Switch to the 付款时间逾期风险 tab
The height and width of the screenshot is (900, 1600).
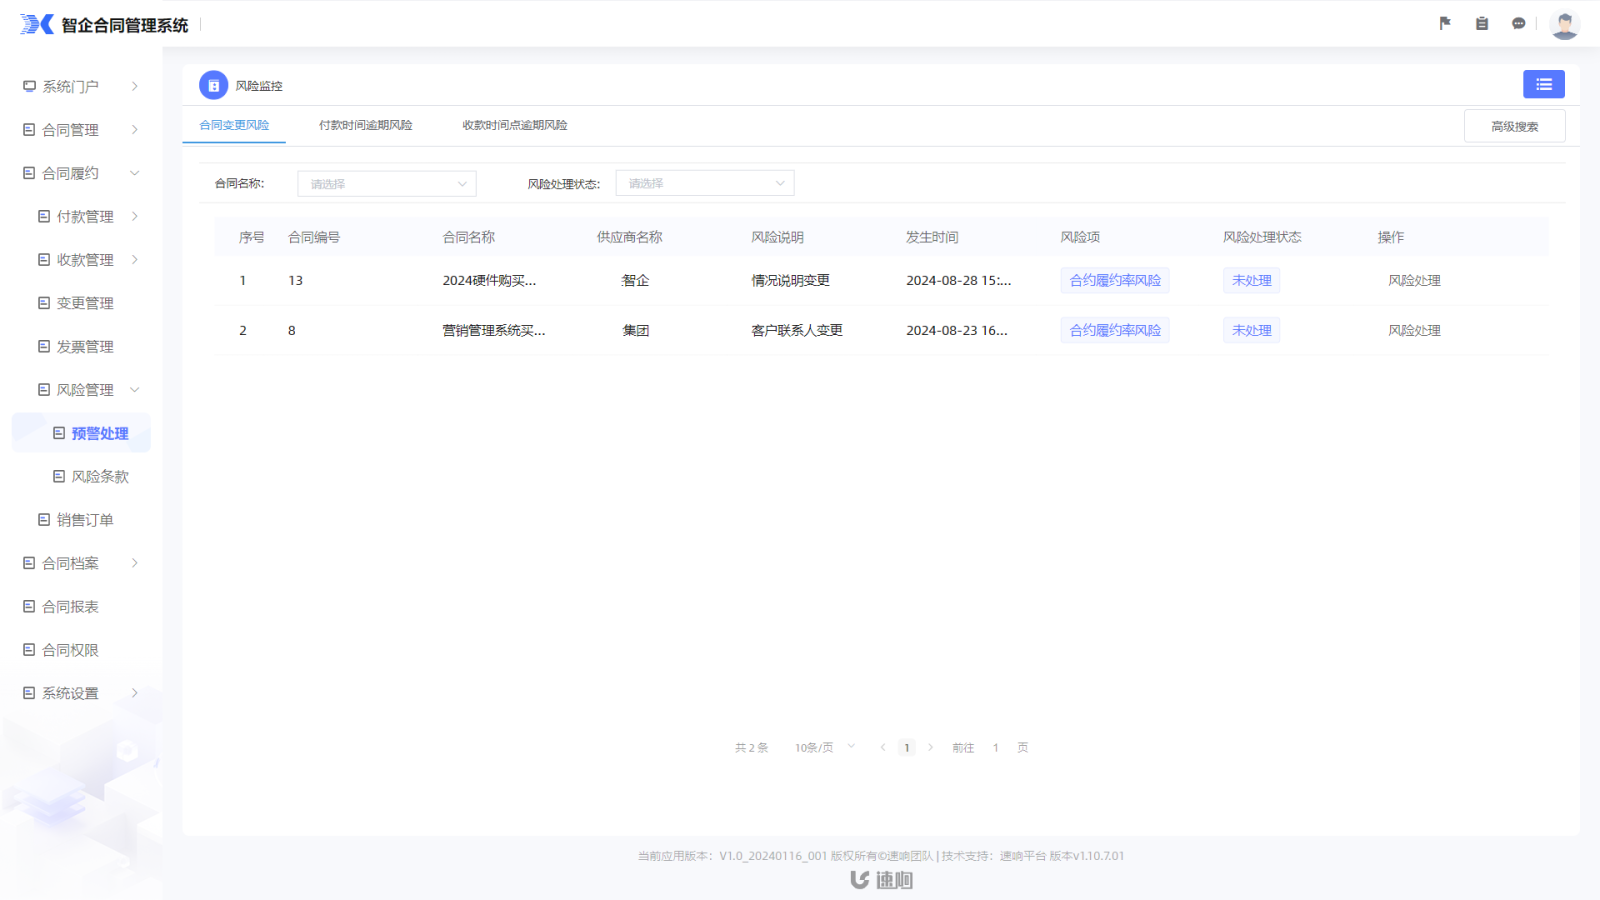point(365,126)
